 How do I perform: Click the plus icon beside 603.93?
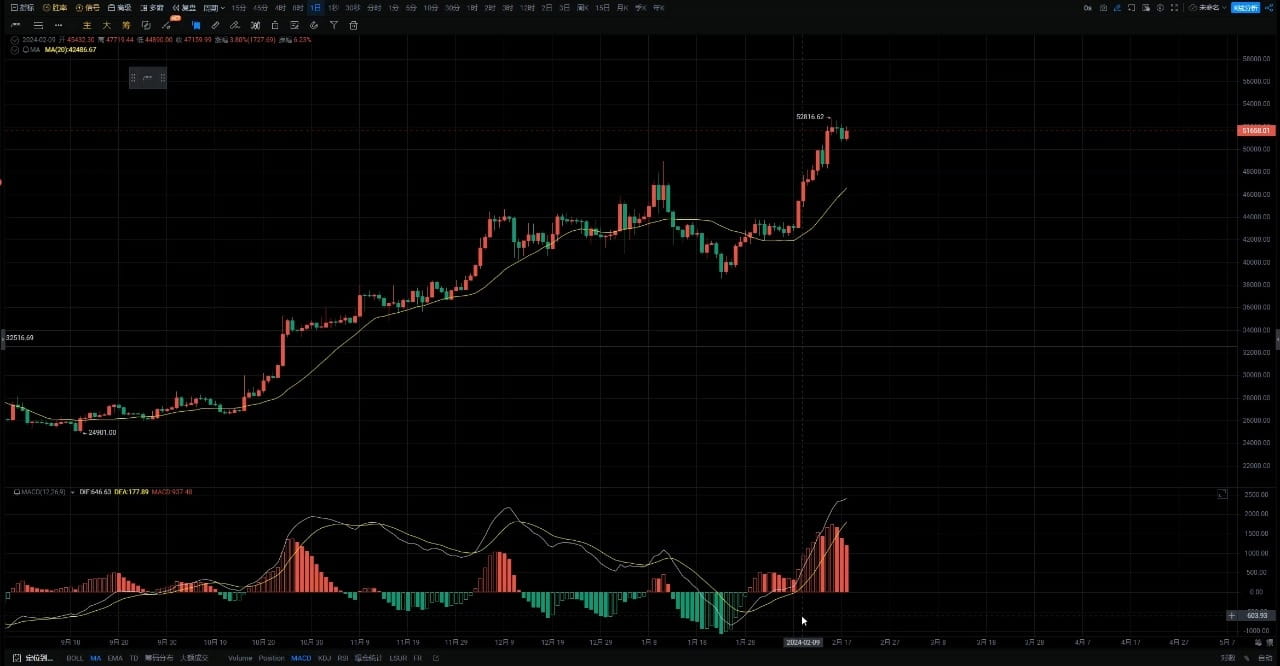[1232, 616]
